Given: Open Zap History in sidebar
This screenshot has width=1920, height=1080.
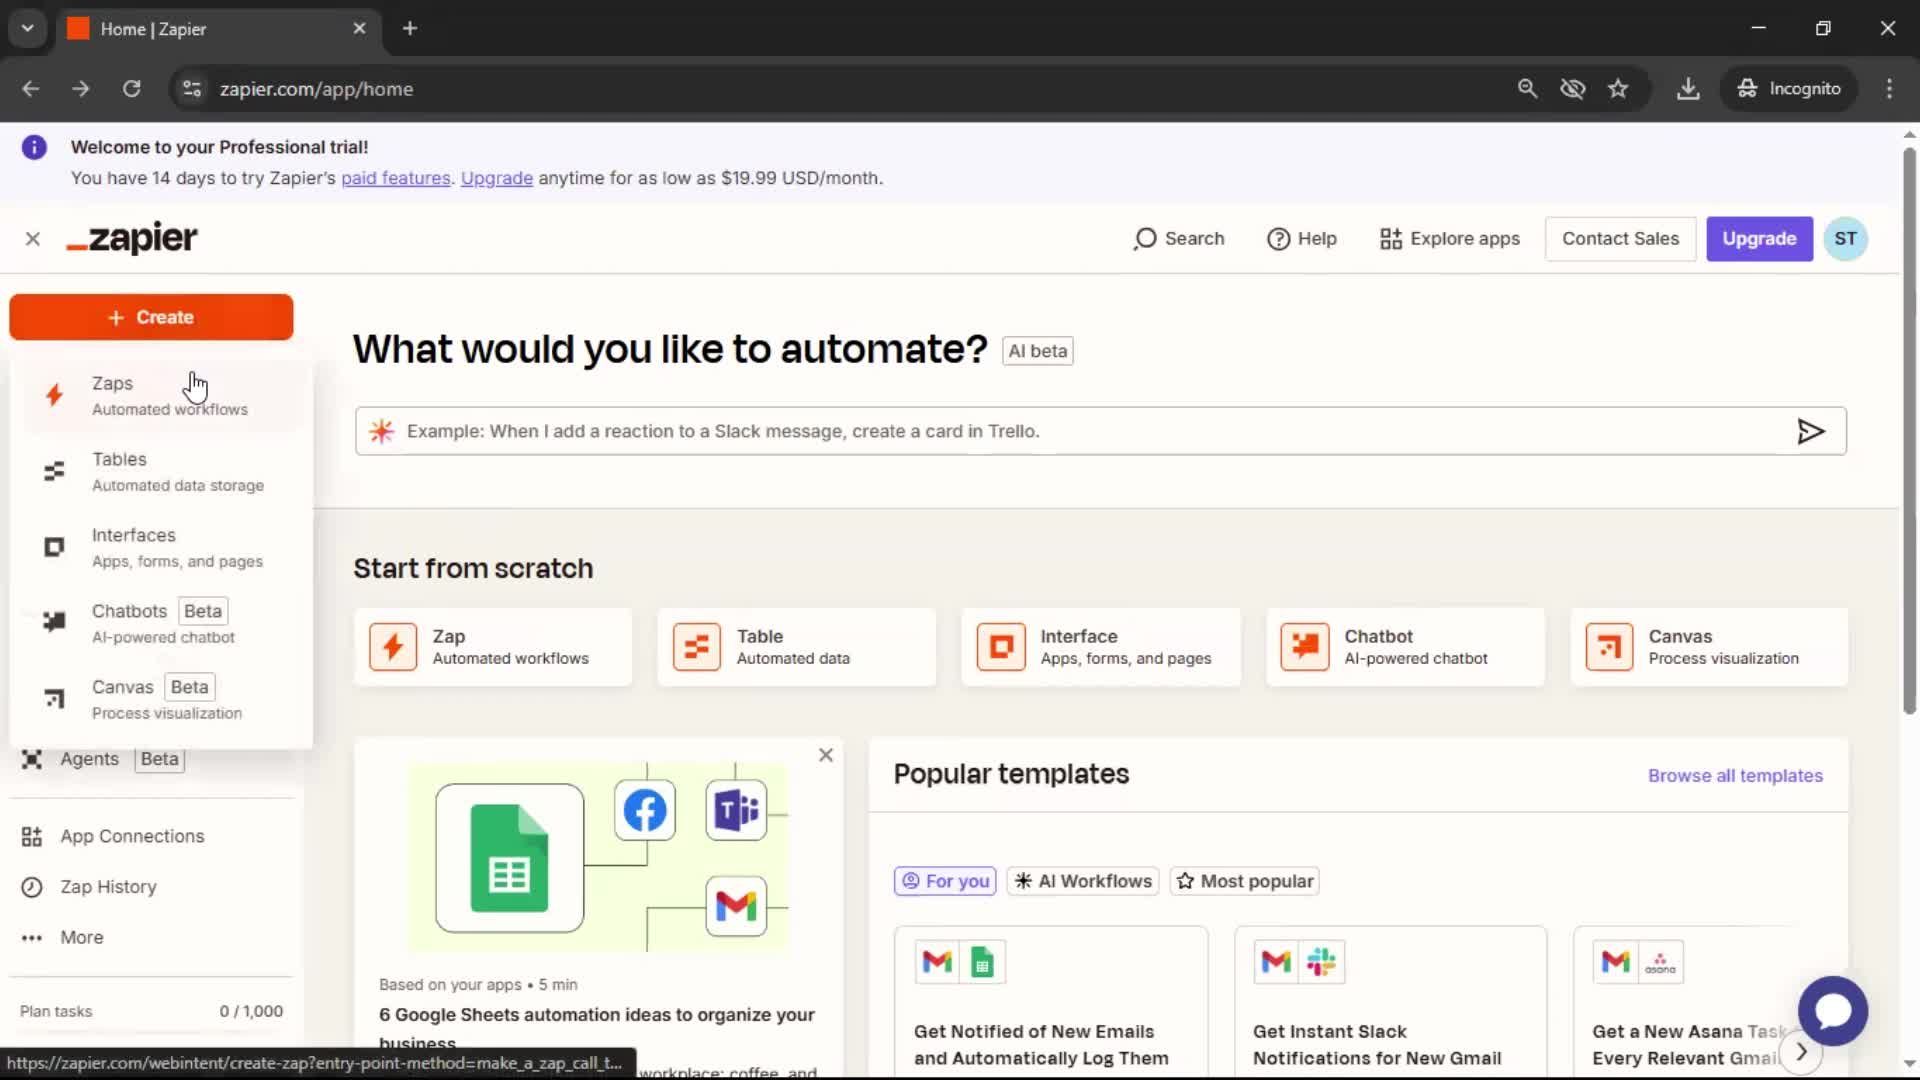Looking at the screenshot, I should 89,887.
